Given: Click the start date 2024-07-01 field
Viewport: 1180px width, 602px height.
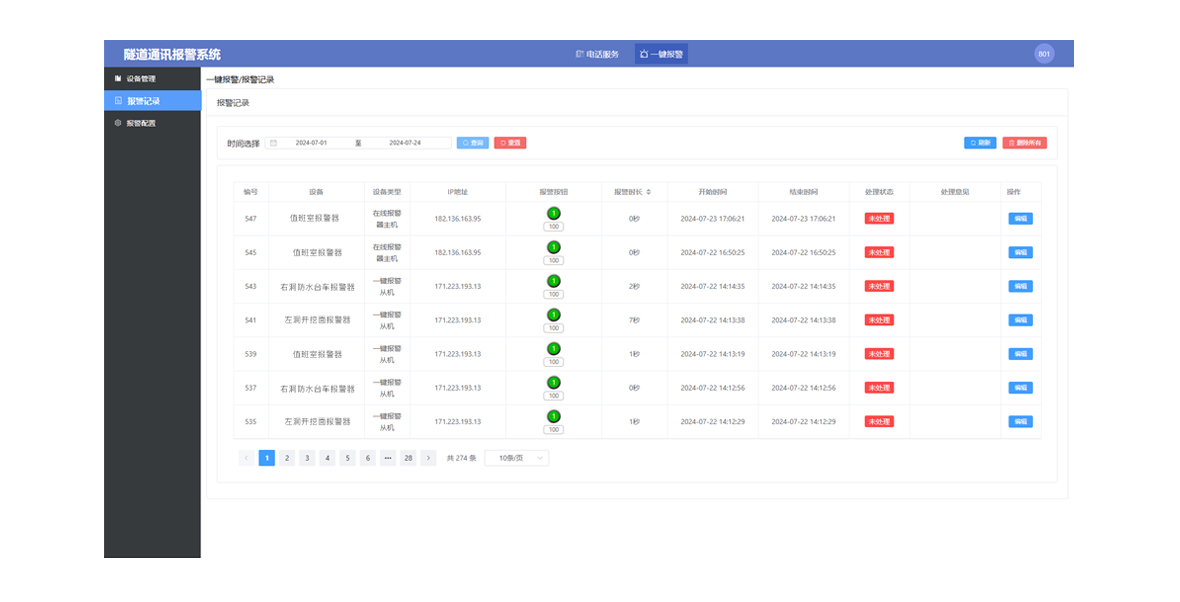Looking at the screenshot, I should coord(311,143).
